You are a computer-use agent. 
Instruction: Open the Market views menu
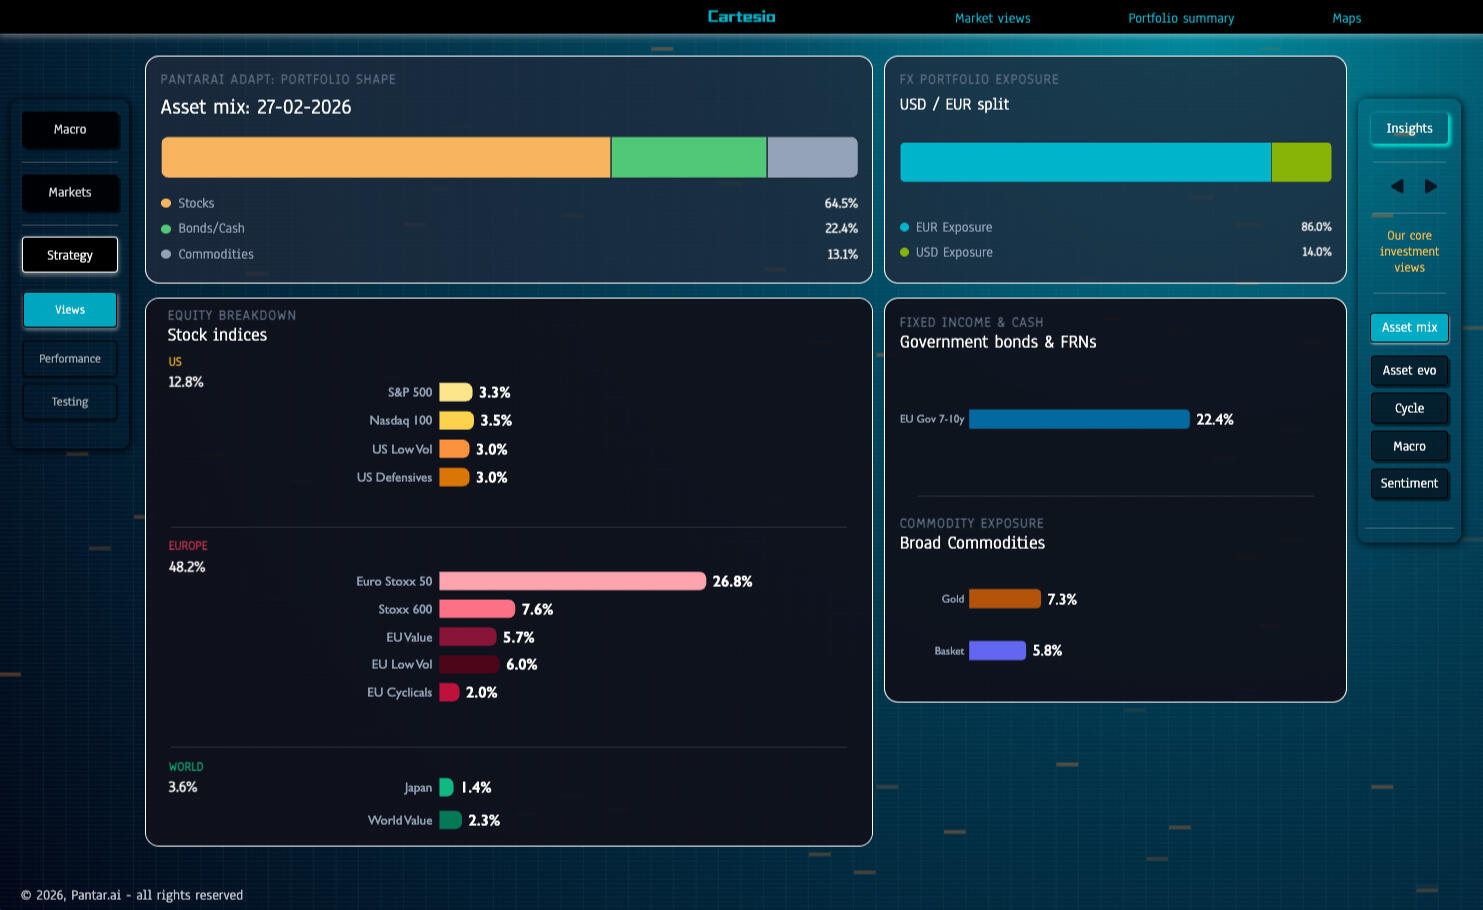(x=992, y=18)
